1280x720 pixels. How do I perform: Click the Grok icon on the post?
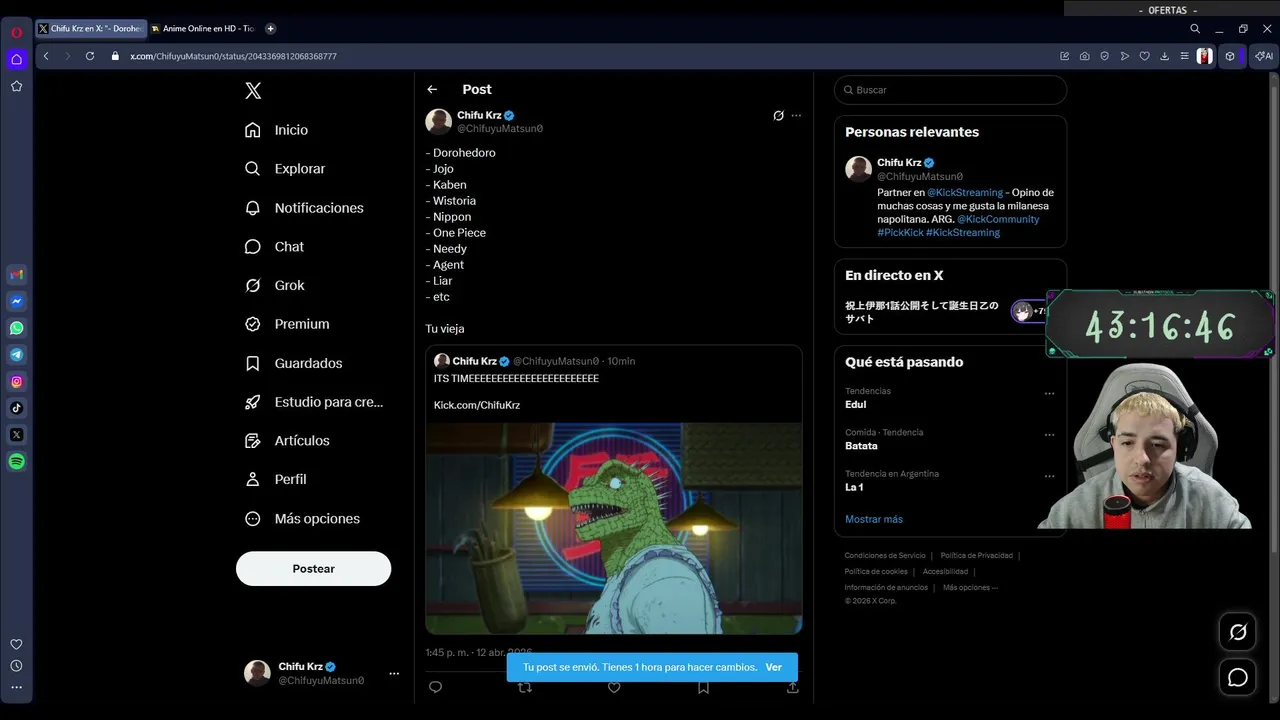click(x=778, y=116)
